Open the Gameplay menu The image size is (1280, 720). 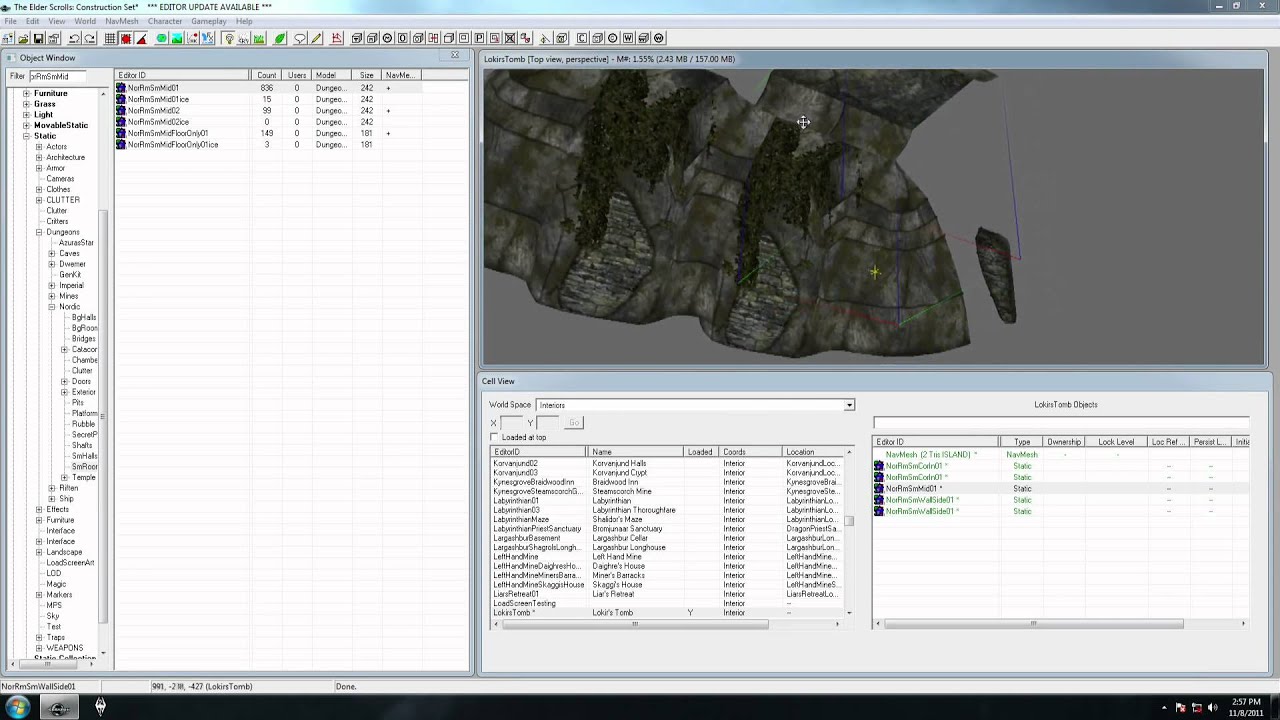point(209,21)
